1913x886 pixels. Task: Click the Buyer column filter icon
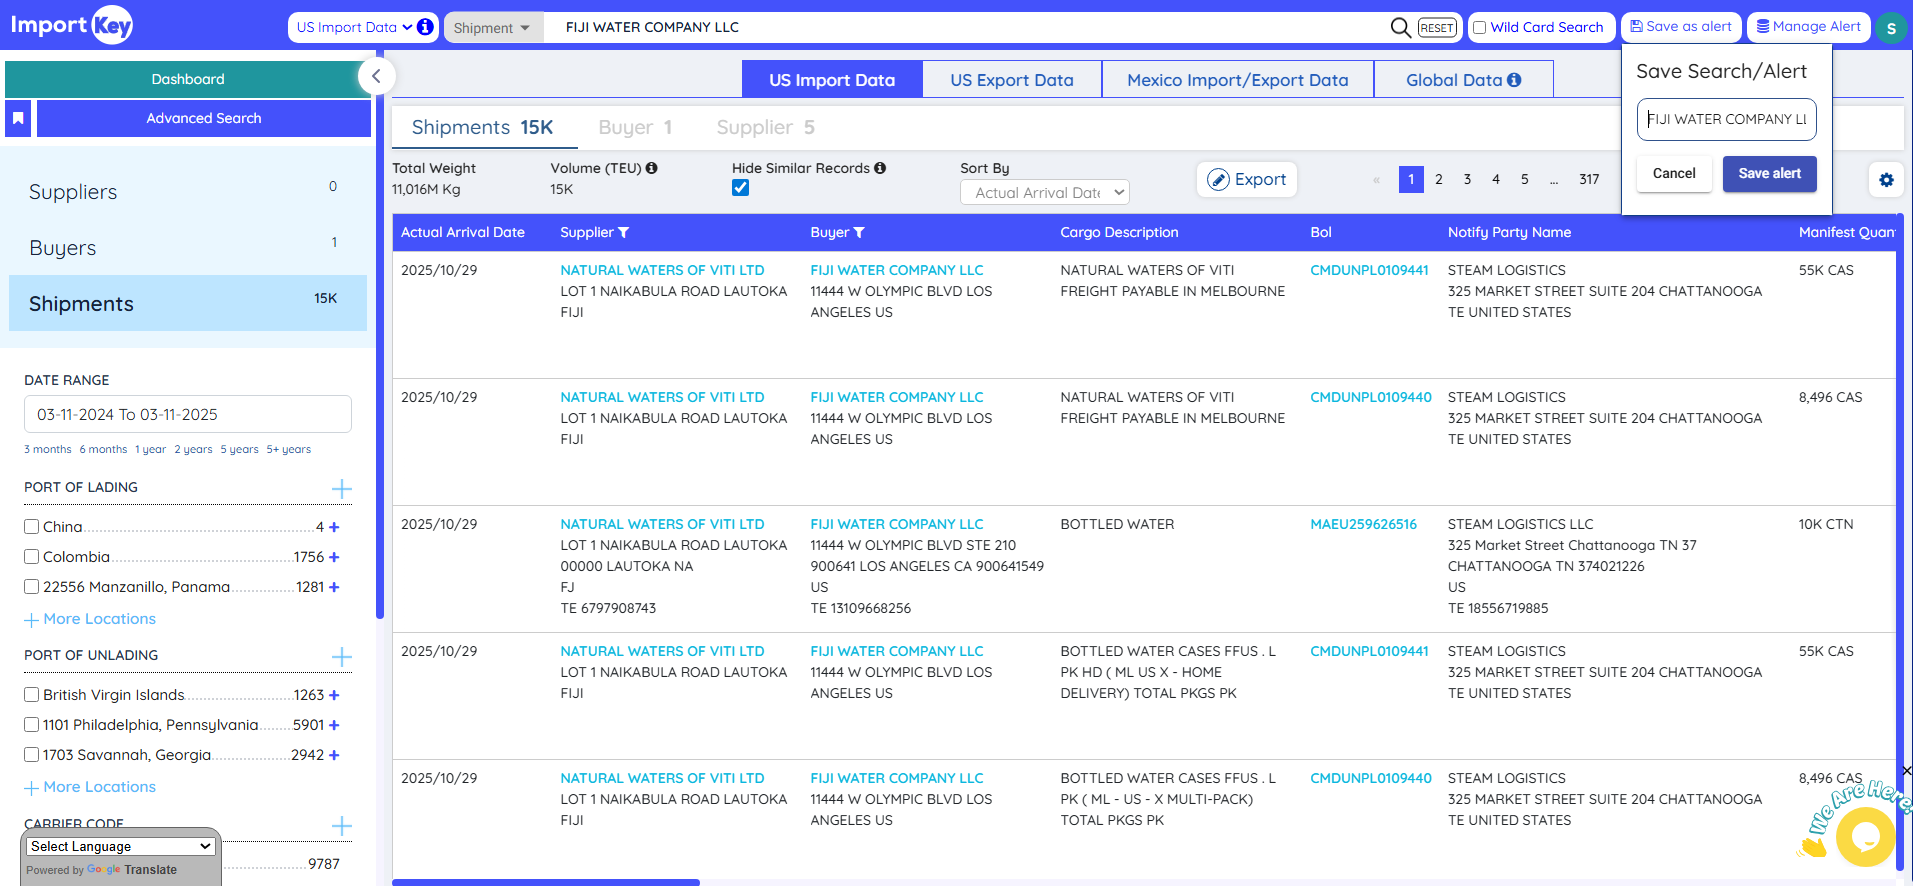point(859,233)
